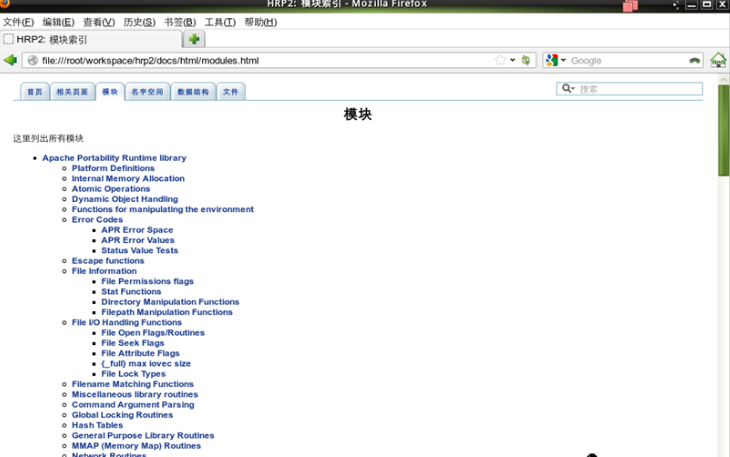This screenshot has width=730, height=457.
Task: Open the Escape functions link
Action: (x=108, y=261)
